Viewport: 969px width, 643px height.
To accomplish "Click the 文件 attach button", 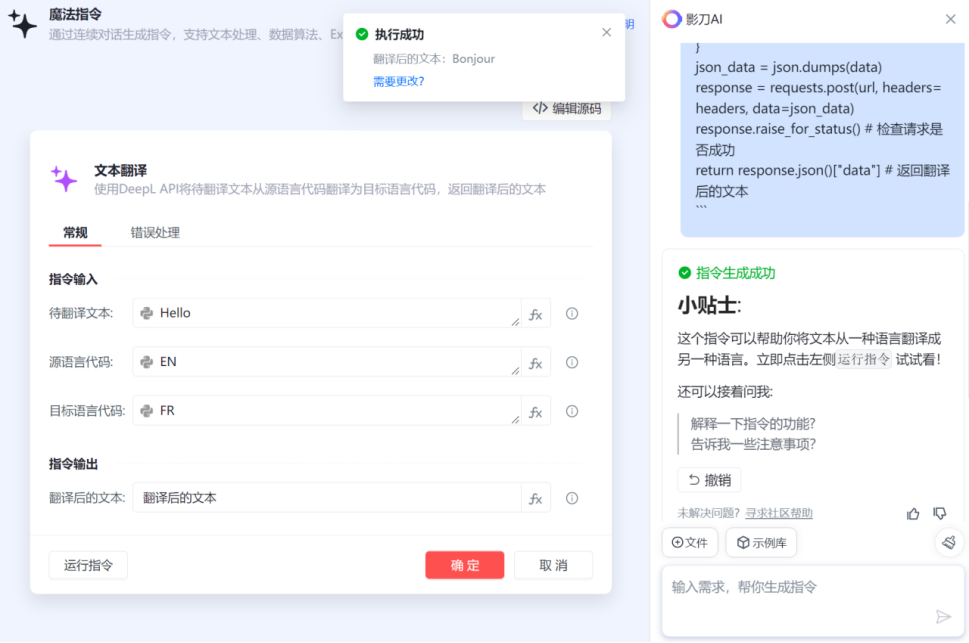I will pos(690,543).
